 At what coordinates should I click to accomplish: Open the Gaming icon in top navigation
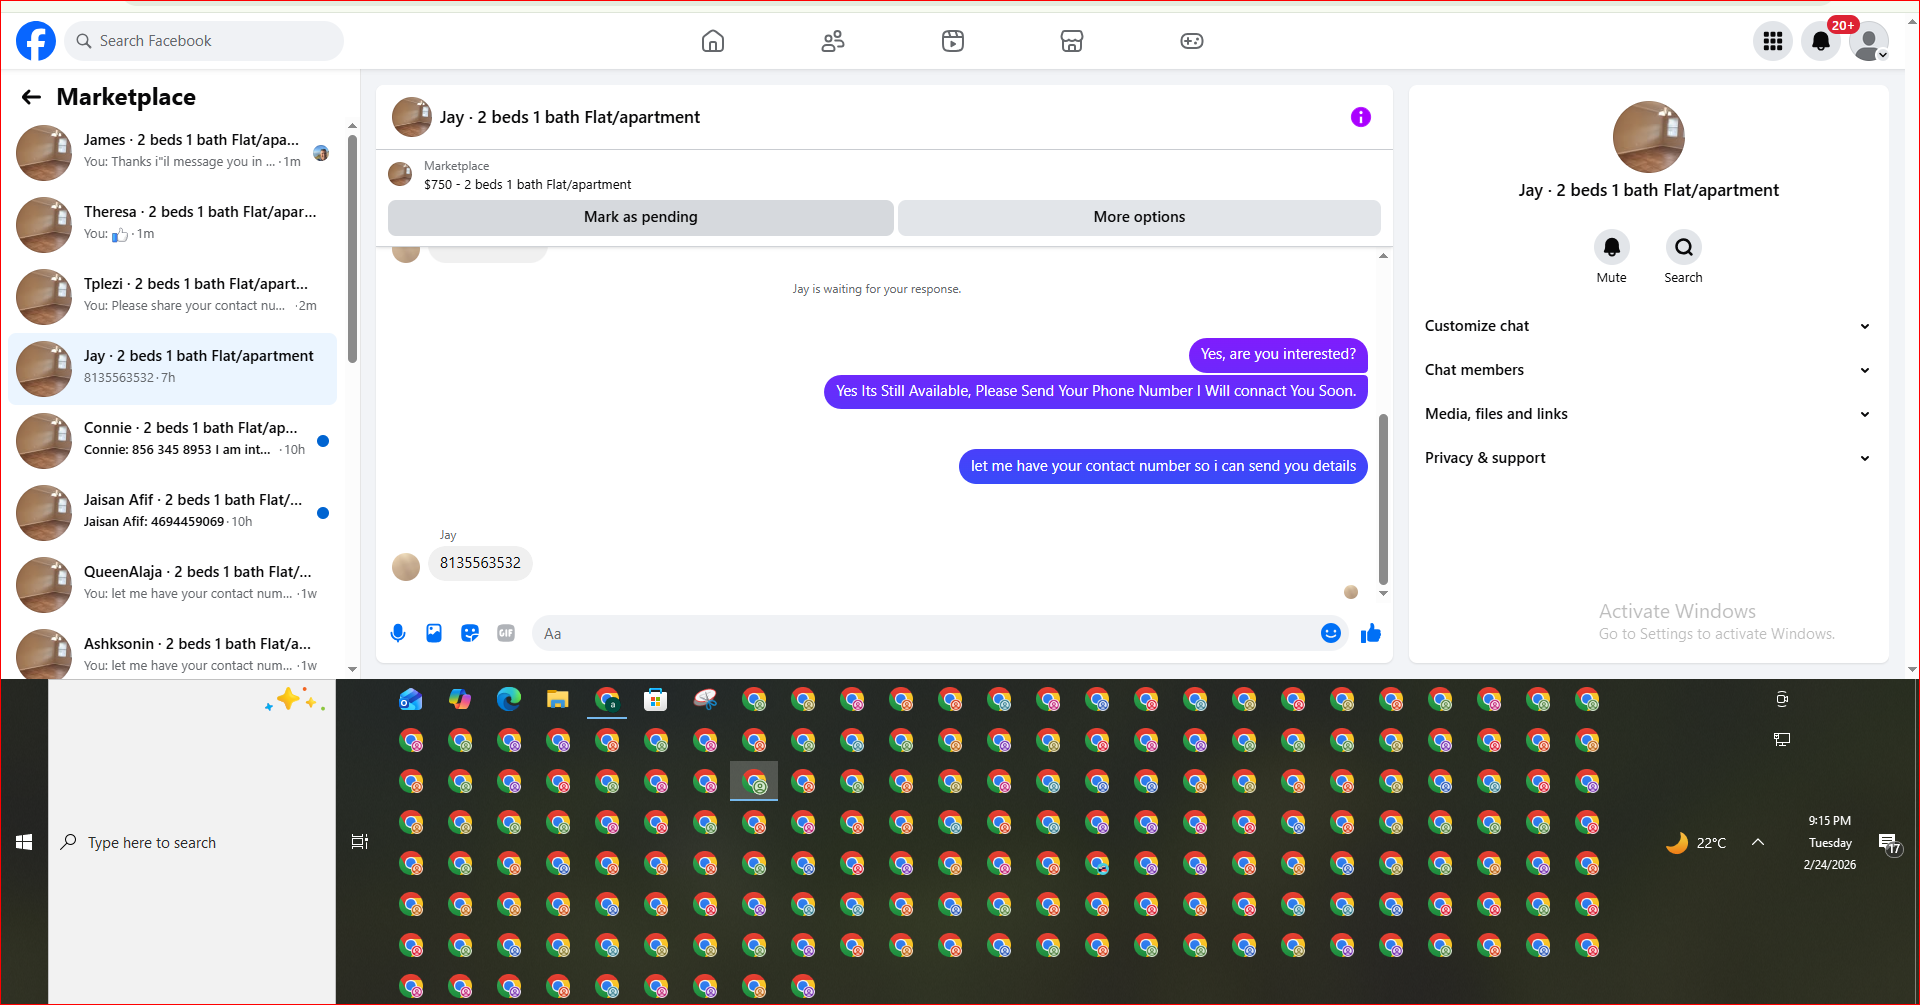click(x=1192, y=41)
